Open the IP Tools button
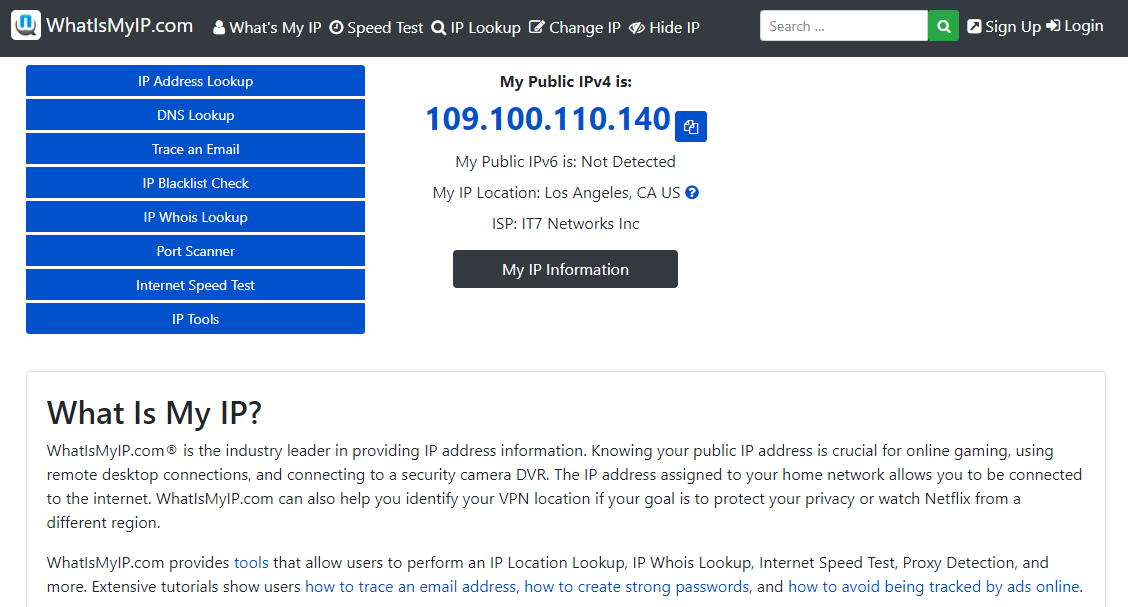The height and width of the screenshot is (607, 1128). 196,319
